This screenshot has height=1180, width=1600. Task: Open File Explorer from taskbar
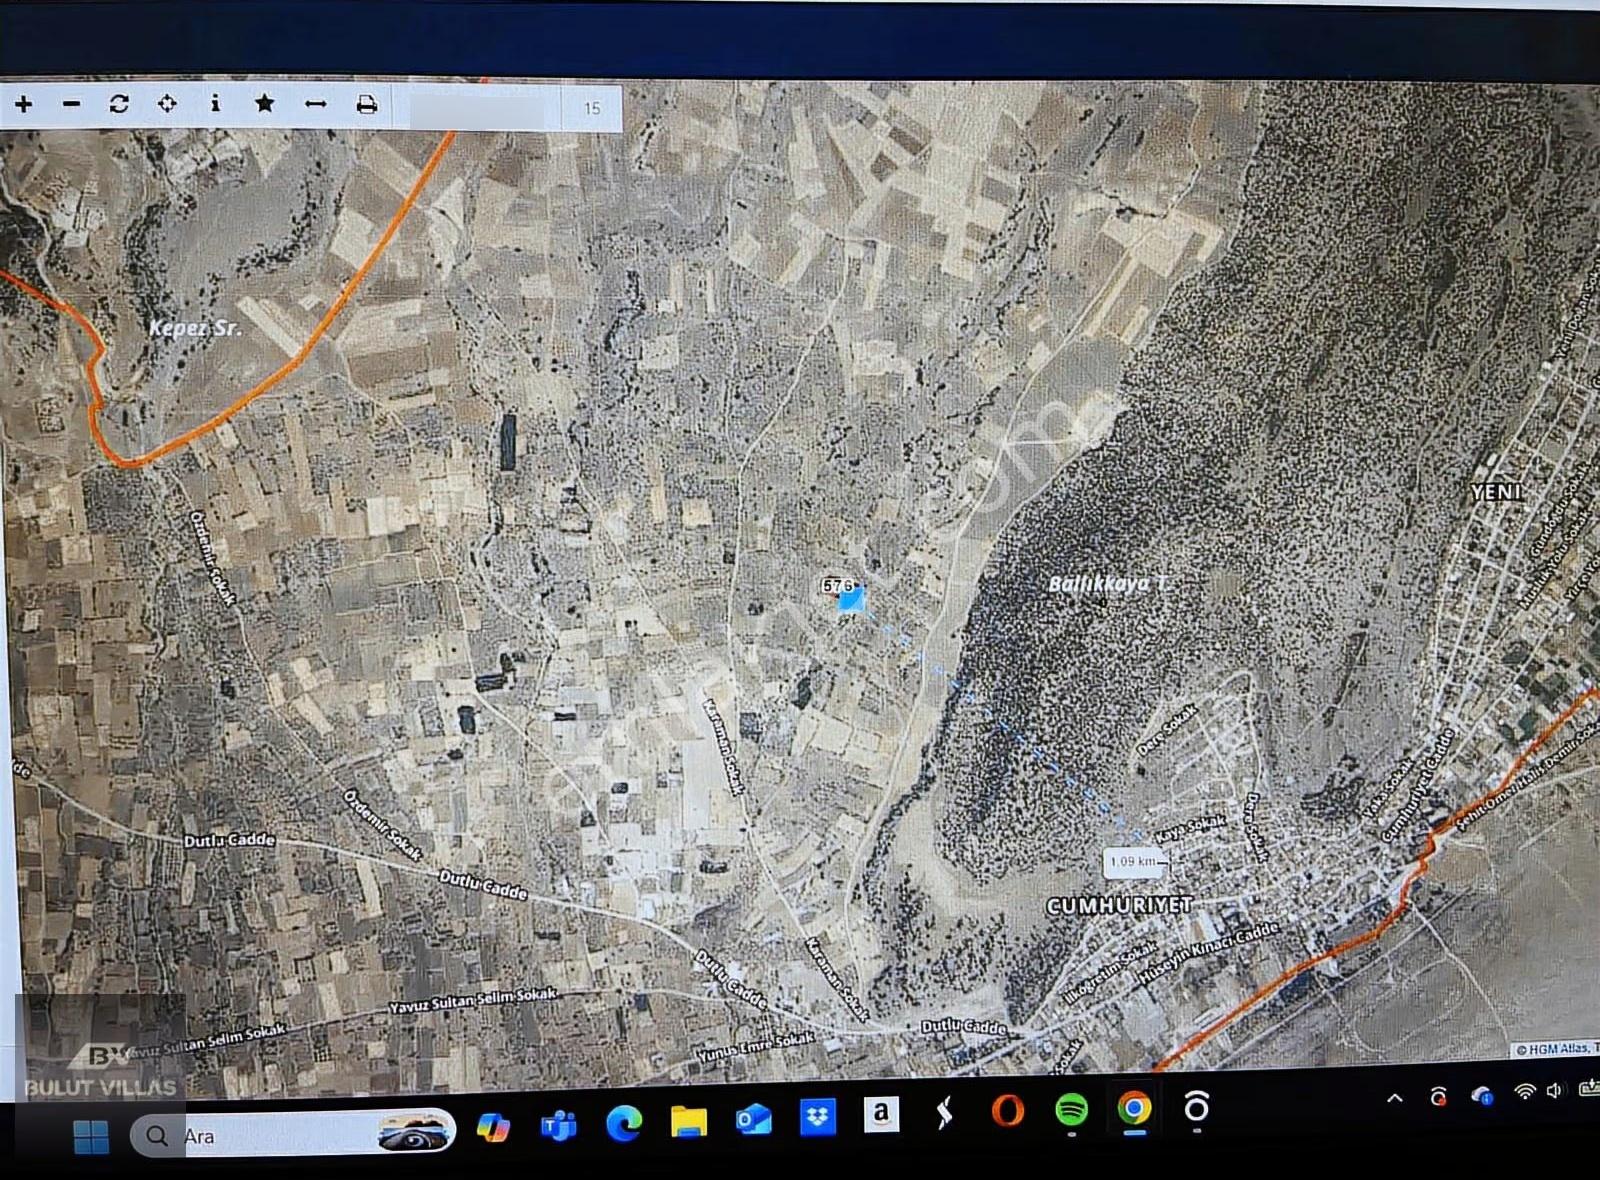688,1122
